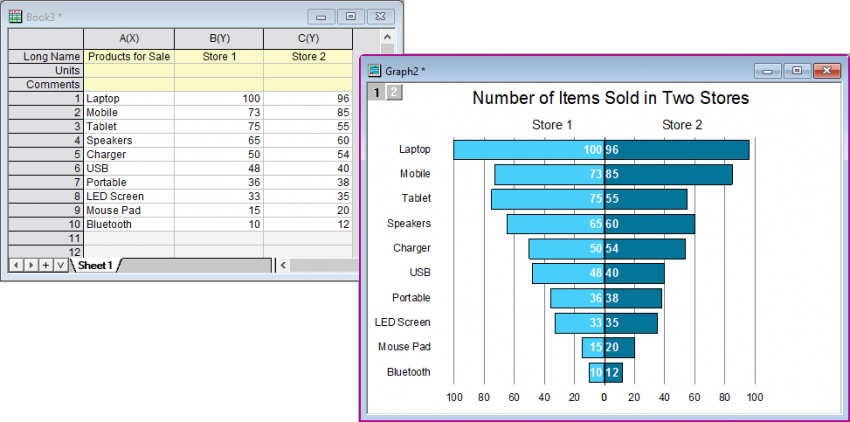Minimize the Book3 window

pos(321,17)
